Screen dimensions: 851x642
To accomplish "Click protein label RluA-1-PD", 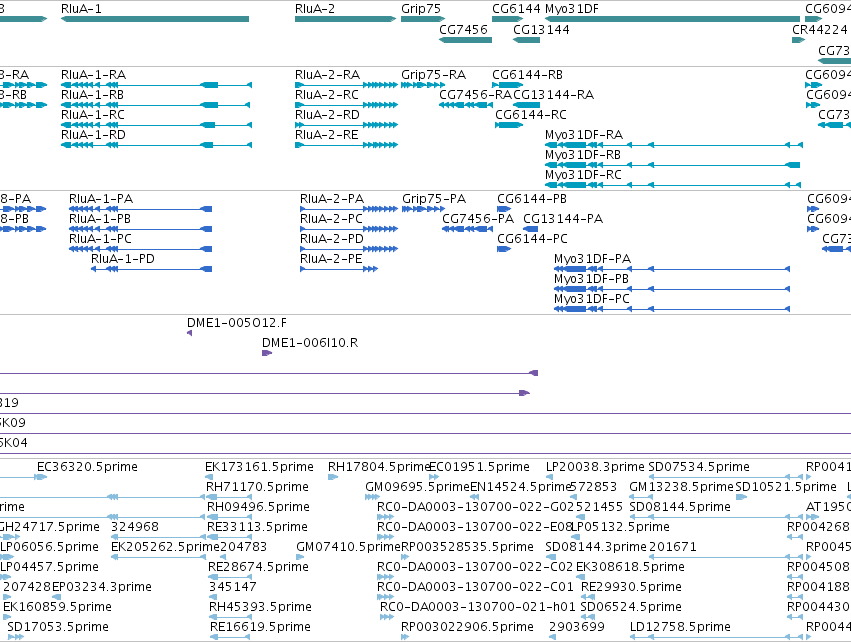I will coord(123,259).
